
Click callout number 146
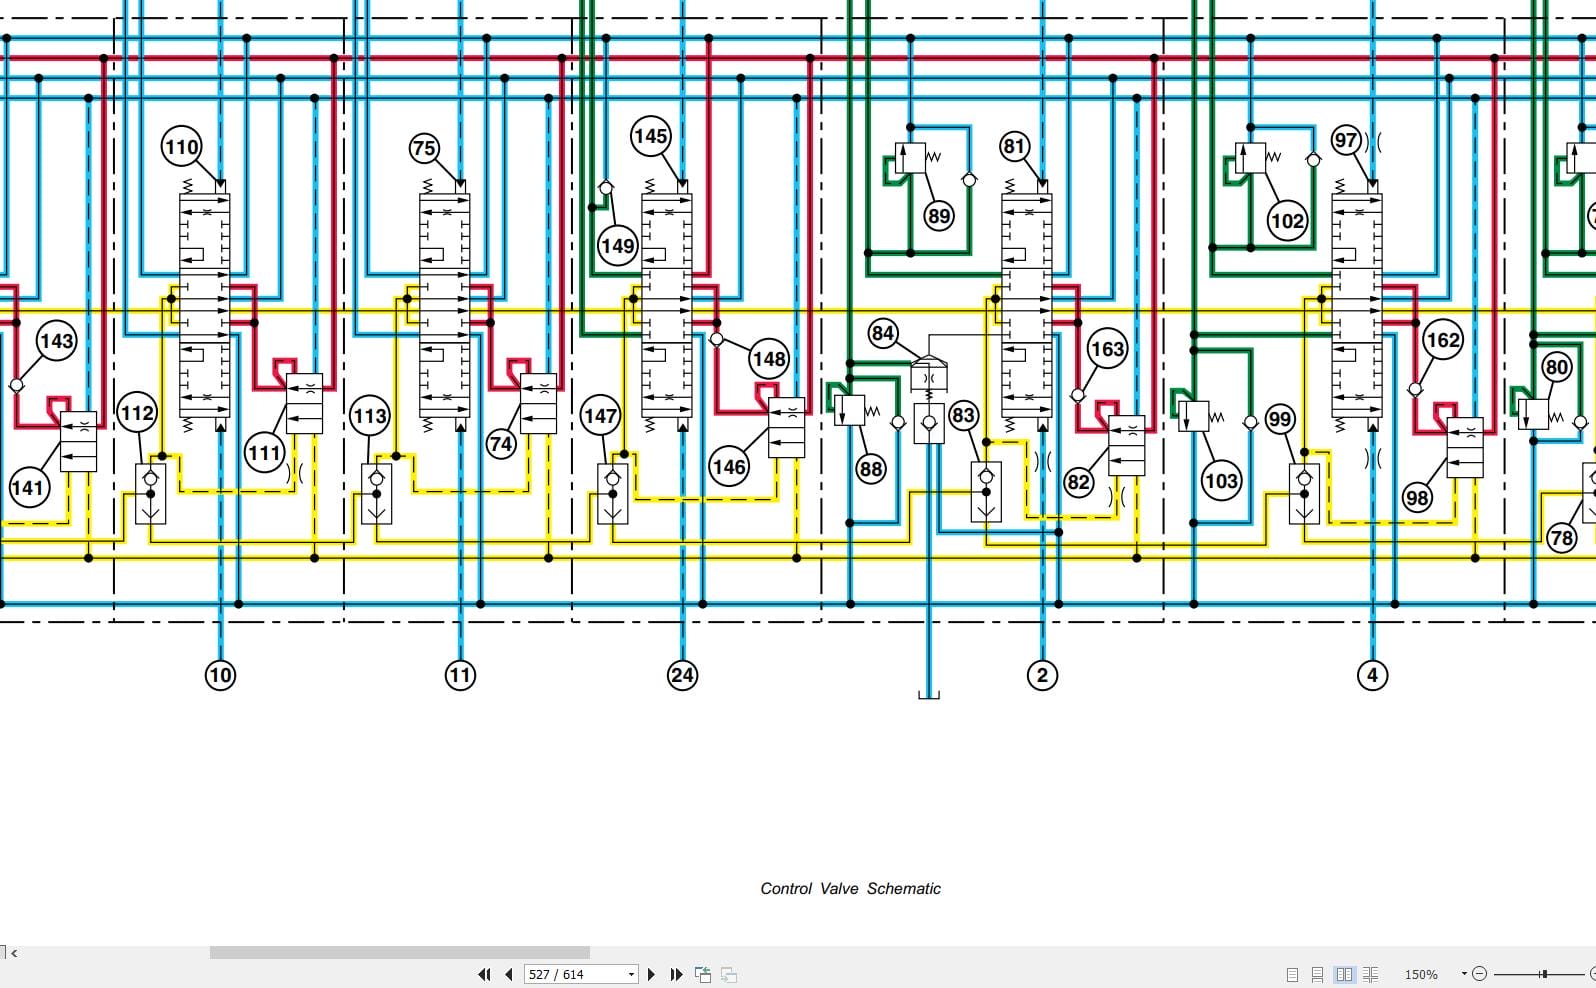pos(729,467)
